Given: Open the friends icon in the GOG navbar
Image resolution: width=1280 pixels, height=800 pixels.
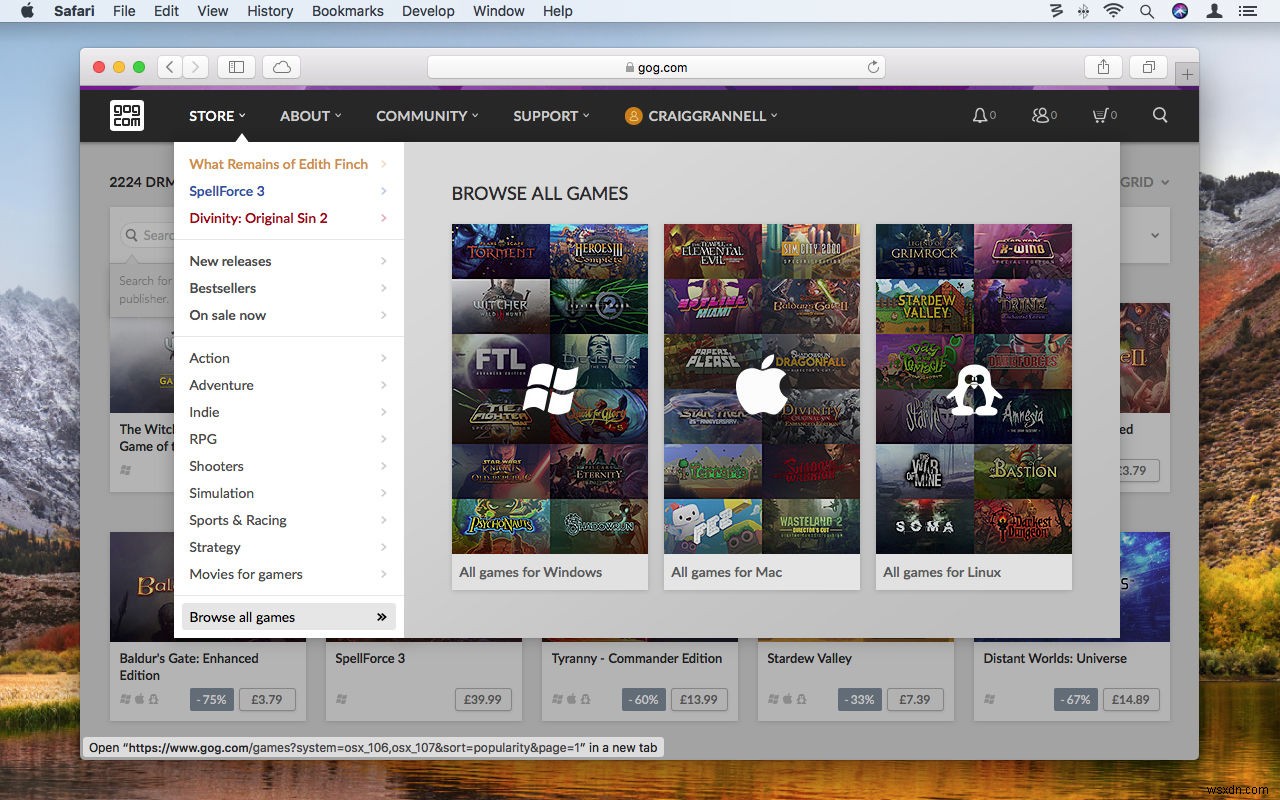Looking at the screenshot, I should 1040,115.
